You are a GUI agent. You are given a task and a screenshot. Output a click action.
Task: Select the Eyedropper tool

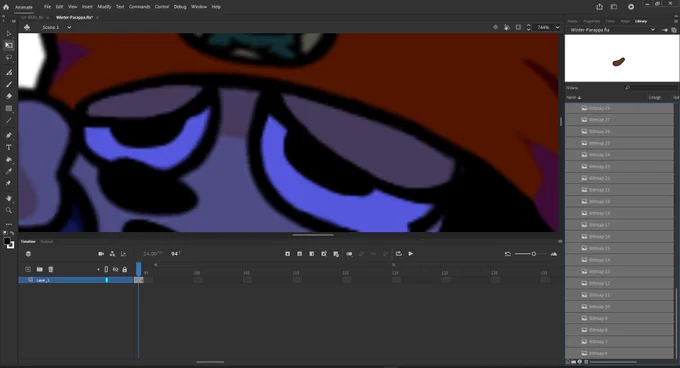point(9,171)
